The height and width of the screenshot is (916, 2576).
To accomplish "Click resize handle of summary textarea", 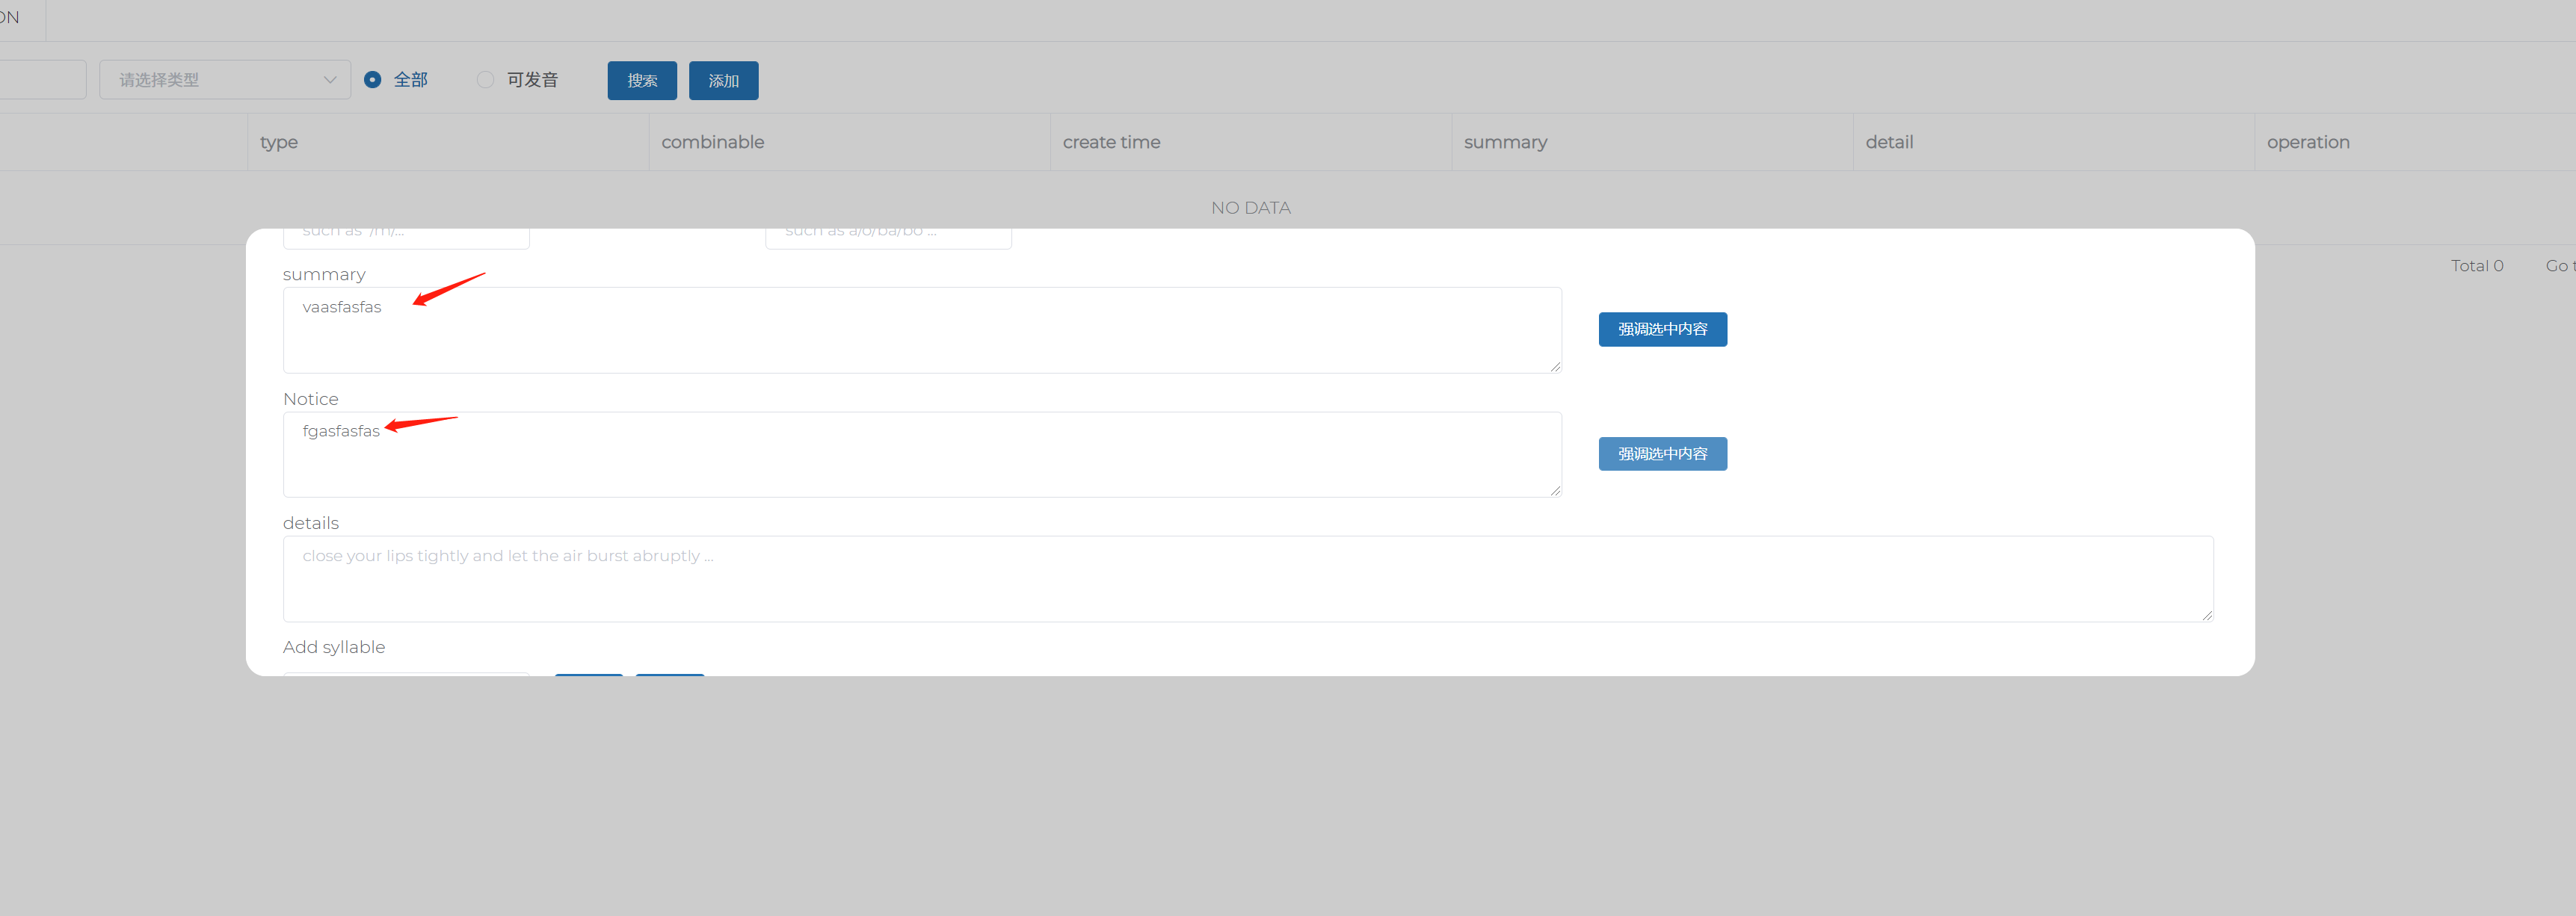I will (1555, 367).
